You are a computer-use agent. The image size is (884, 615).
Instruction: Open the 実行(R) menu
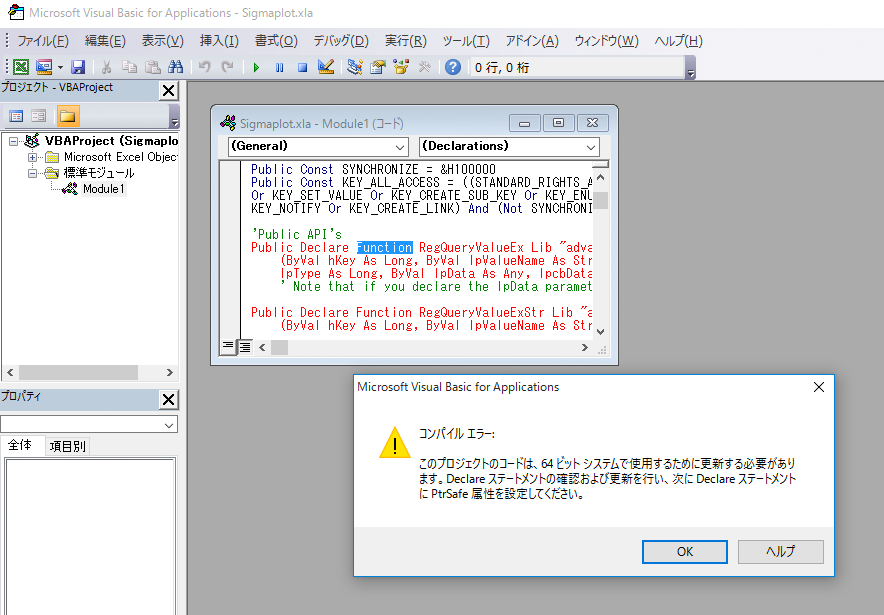[406, 41]
